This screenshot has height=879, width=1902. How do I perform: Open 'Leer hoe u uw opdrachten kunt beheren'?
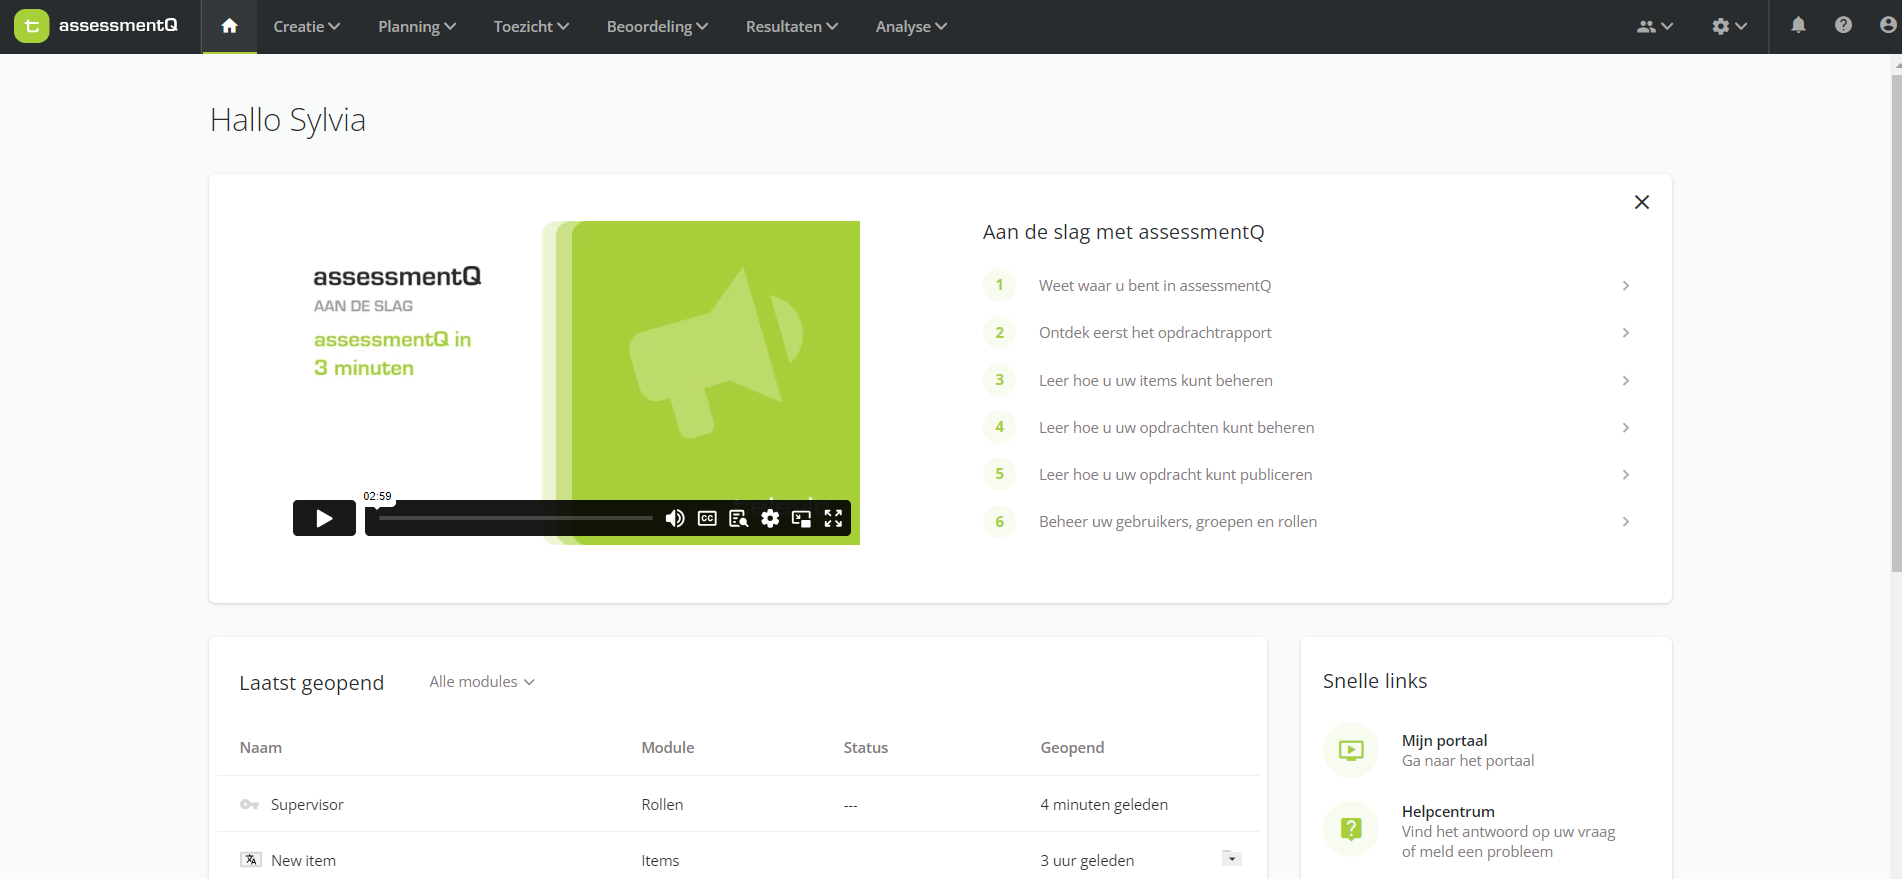tap(1177, 428)
